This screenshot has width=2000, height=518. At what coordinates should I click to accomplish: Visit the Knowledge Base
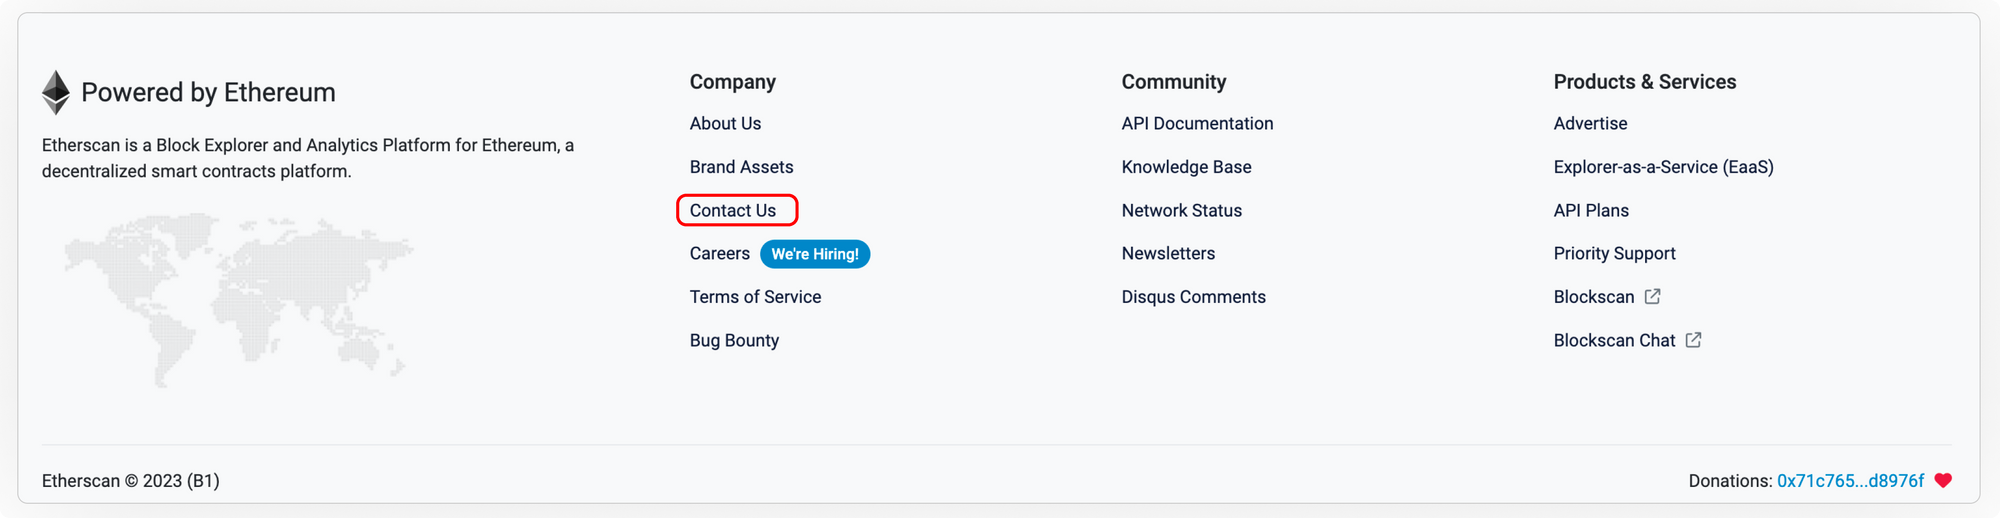point(1186,167)
